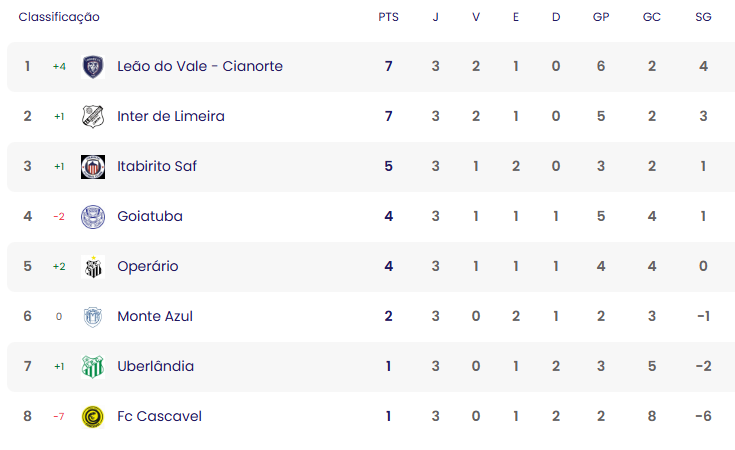Click the Inter de Limeira club crest
The height and width of the screenshot is (450, 735).
click(93, 117)
